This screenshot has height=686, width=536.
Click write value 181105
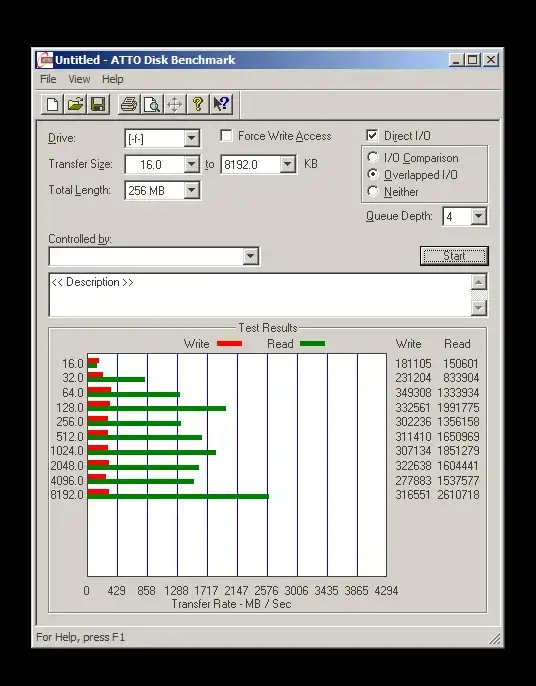[x=413, y=364]
